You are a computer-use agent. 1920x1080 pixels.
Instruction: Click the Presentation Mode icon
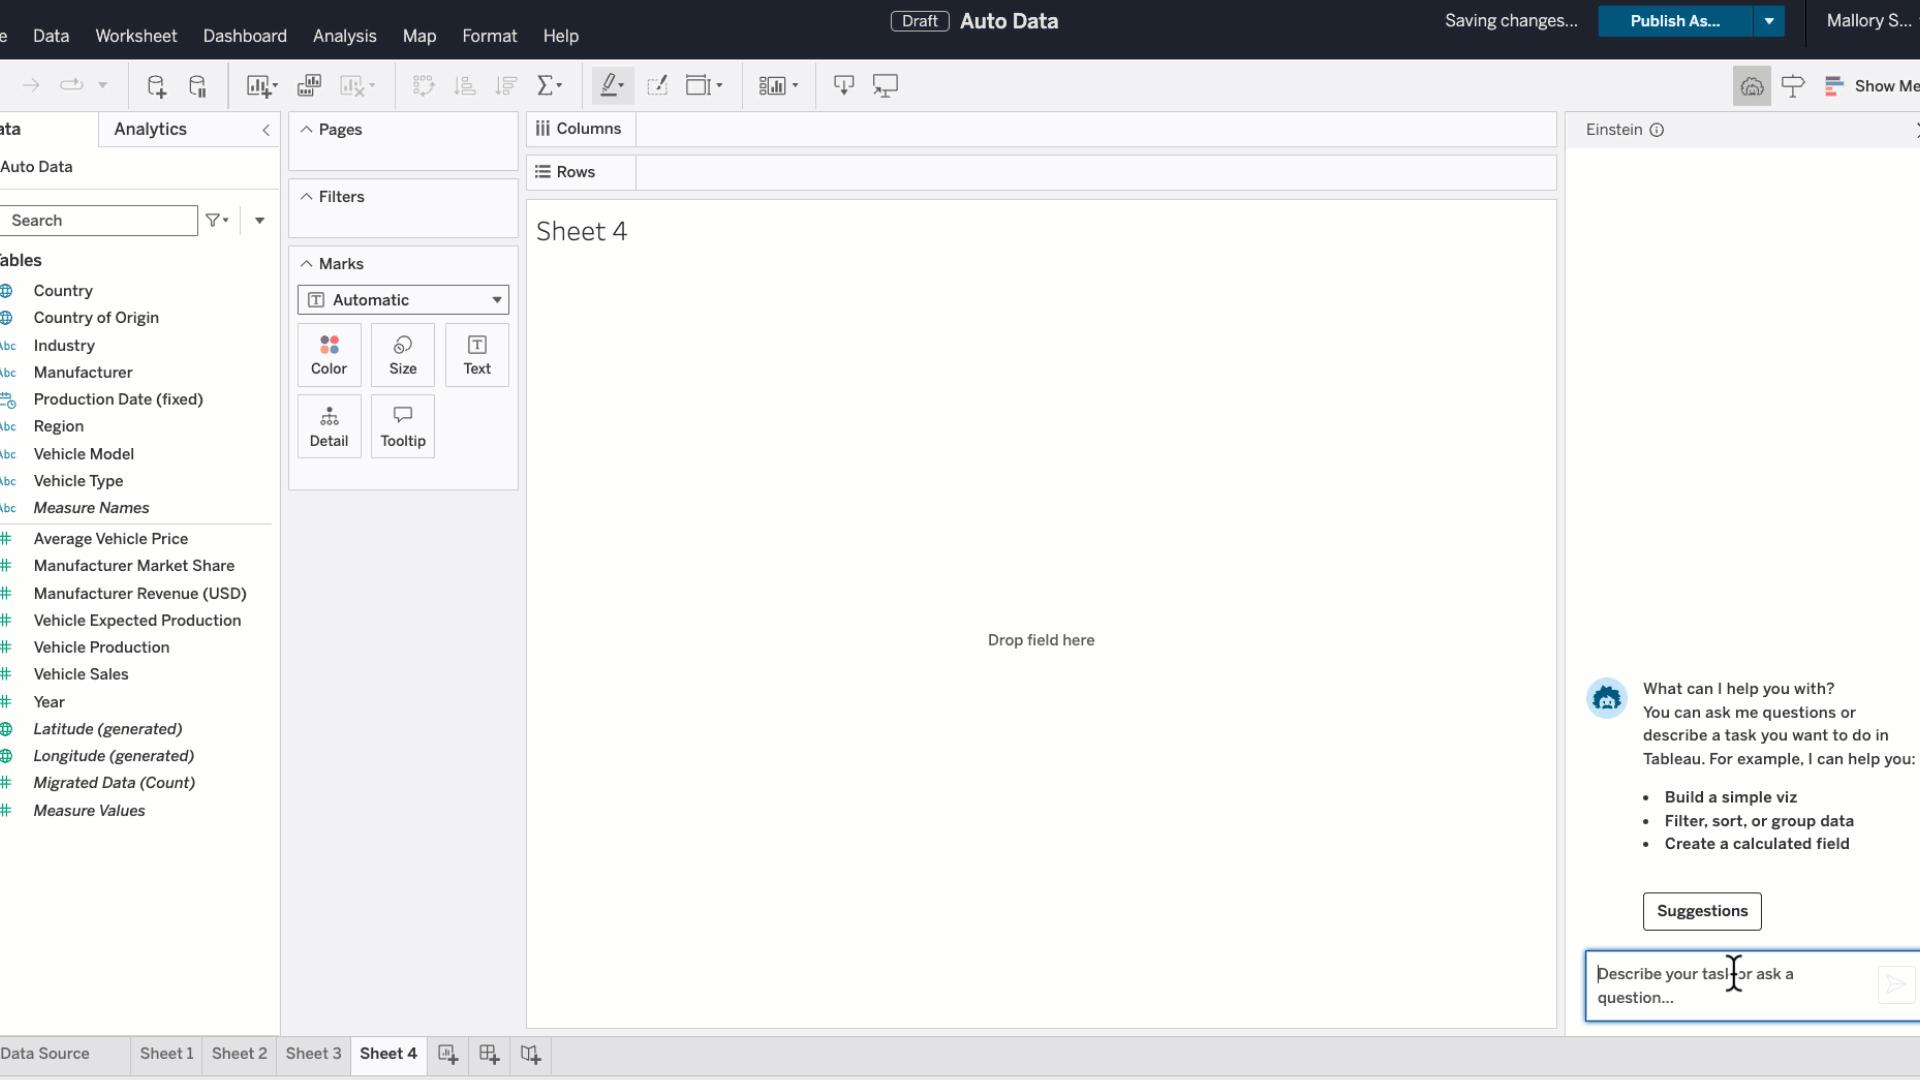click(885, 85)
